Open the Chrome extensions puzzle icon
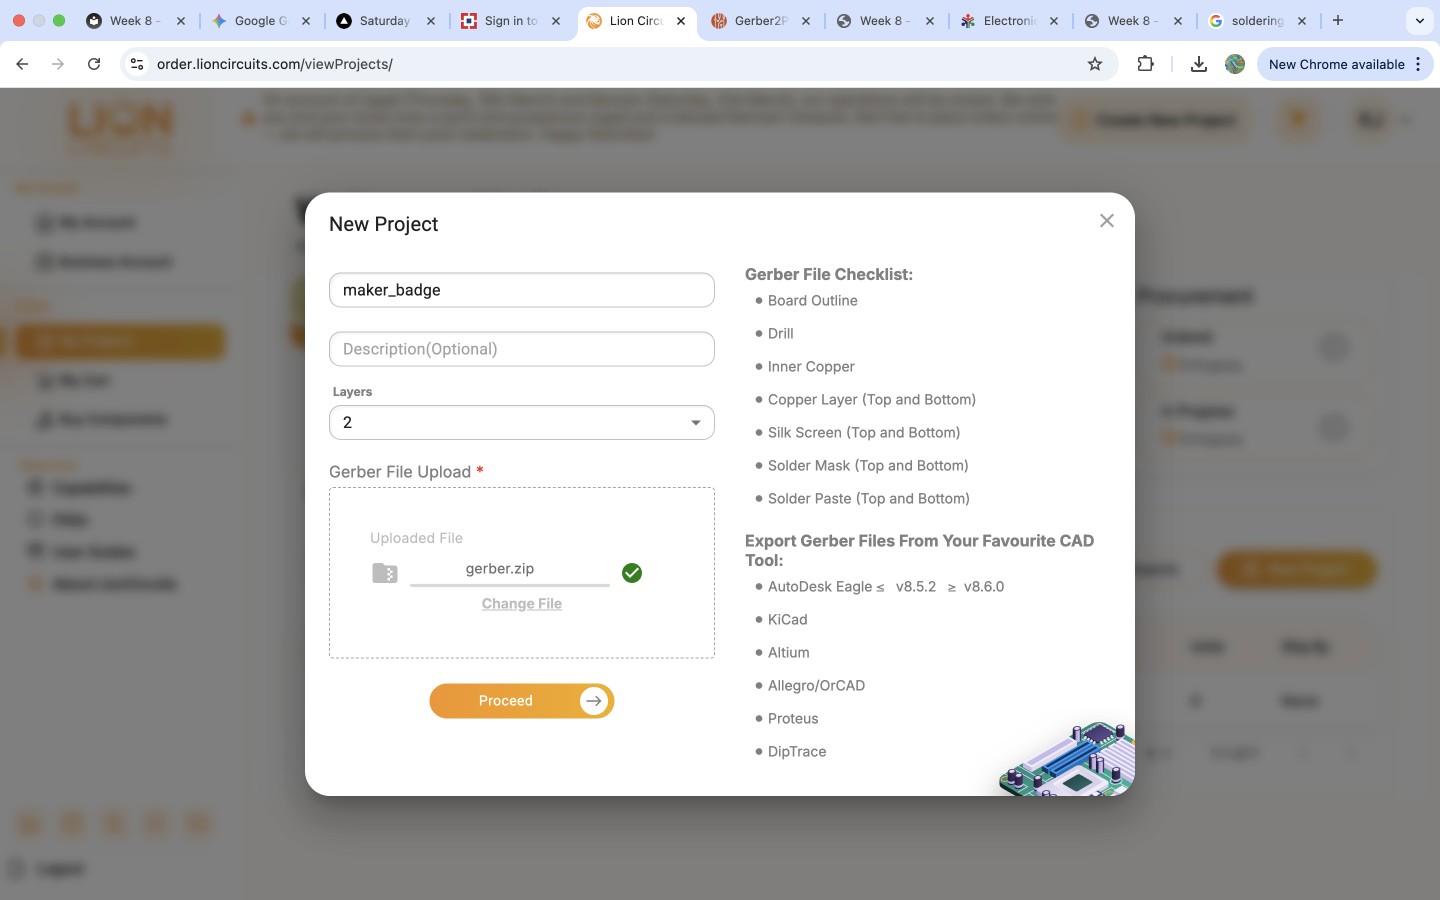 click(1146, 64)
